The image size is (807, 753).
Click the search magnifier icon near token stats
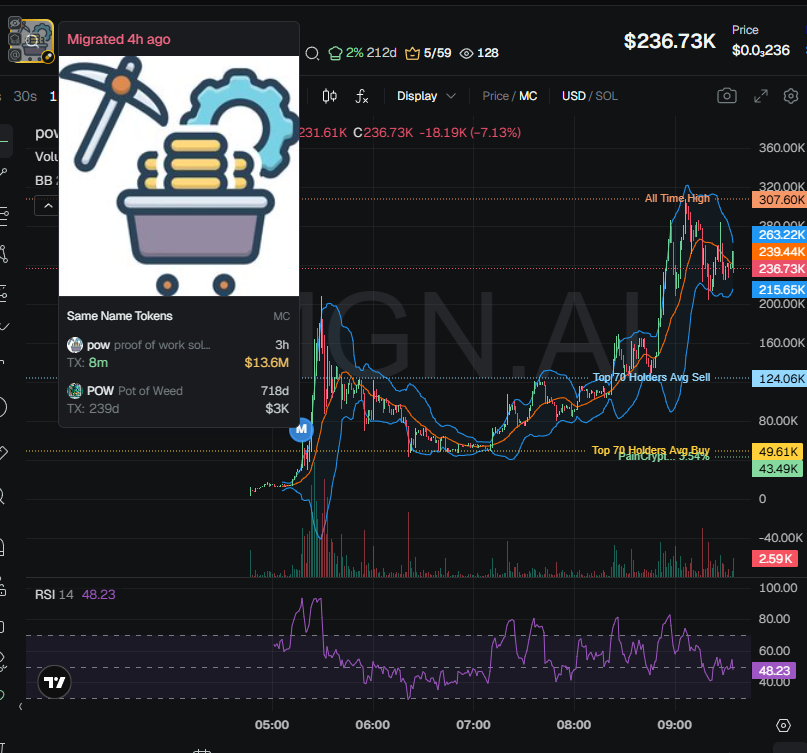pos(311,53)
